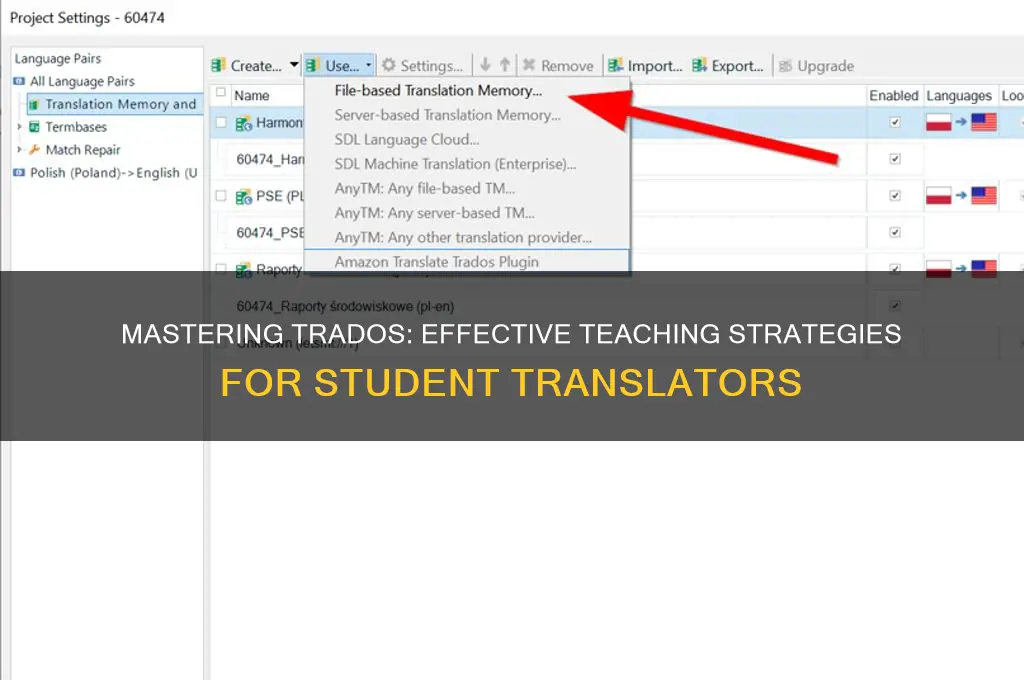
Task: Open the Create dropdown arrow
Action: coord(294,65)
